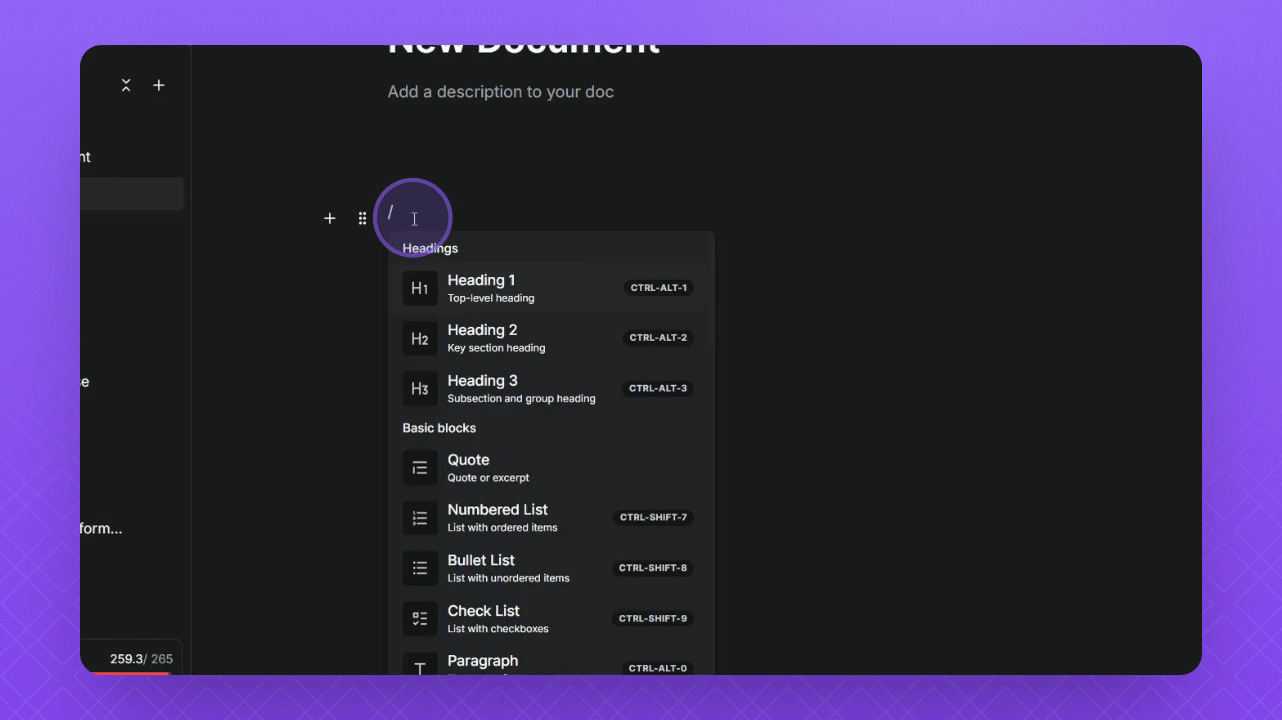The height and width of the screenshot is (720, 1282).
Task: Add a new block with the plus beside the slash line
Action: tap(330, 218)
